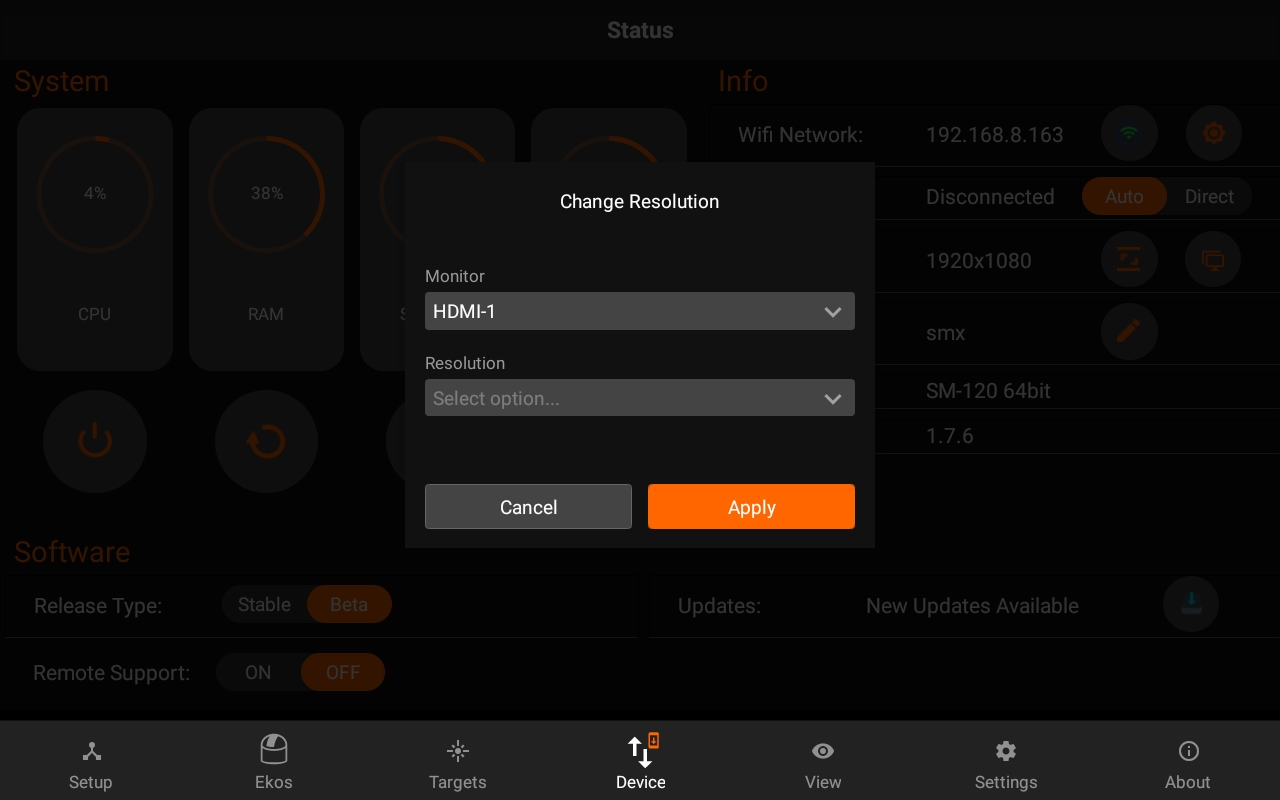Select the Auto connection mode

[1124, 197]
